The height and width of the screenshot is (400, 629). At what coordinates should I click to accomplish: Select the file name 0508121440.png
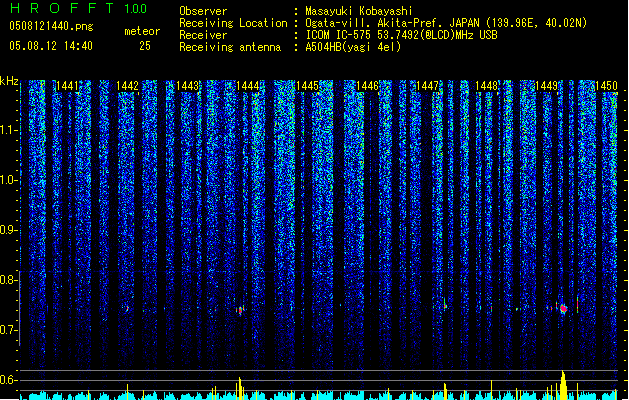51,26
